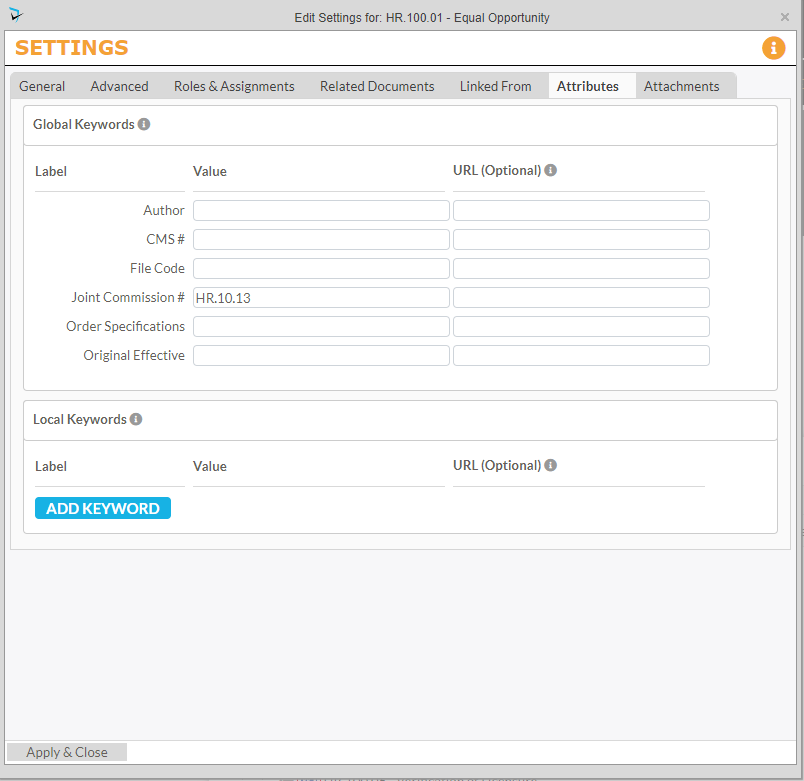The width and height of the screenshot is (804, 781).
Task: Click the ADD KEYWORD button
Action: pyautogui.click(x=103, y=508)
